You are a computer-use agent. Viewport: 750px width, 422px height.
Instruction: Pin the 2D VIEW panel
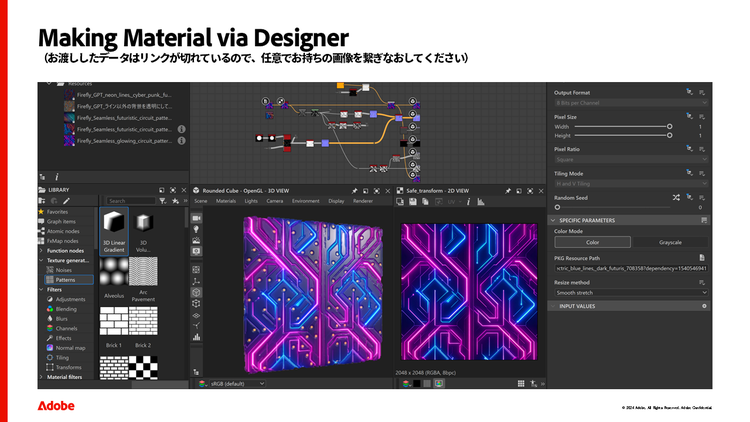[507, 191]
